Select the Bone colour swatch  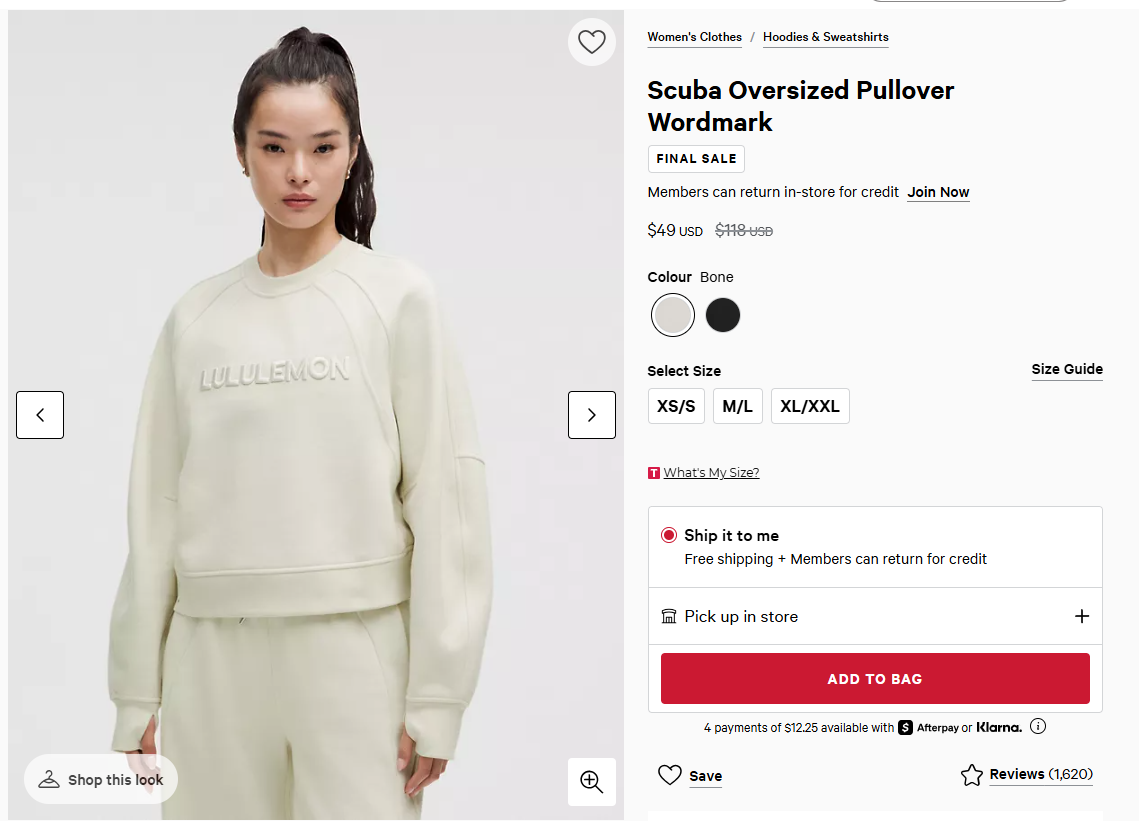coord(673,315)
